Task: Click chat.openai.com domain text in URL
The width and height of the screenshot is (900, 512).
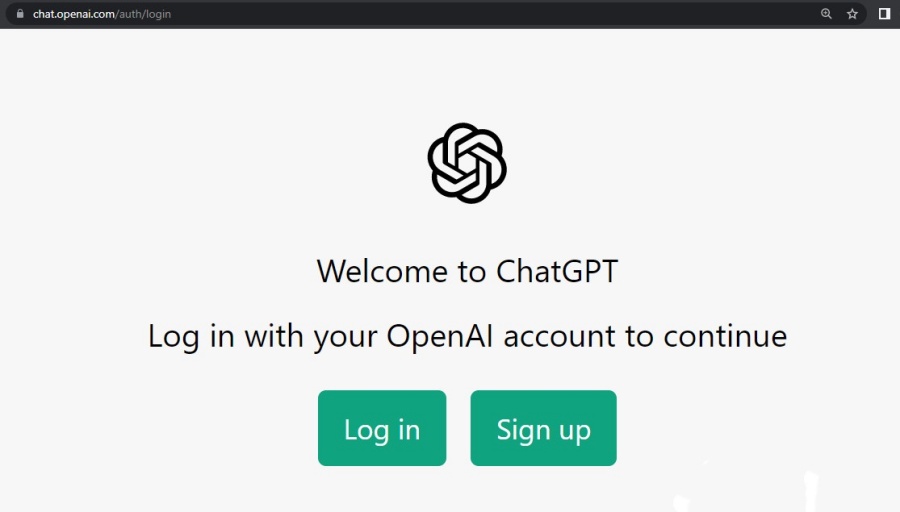Action: [74, 14]
